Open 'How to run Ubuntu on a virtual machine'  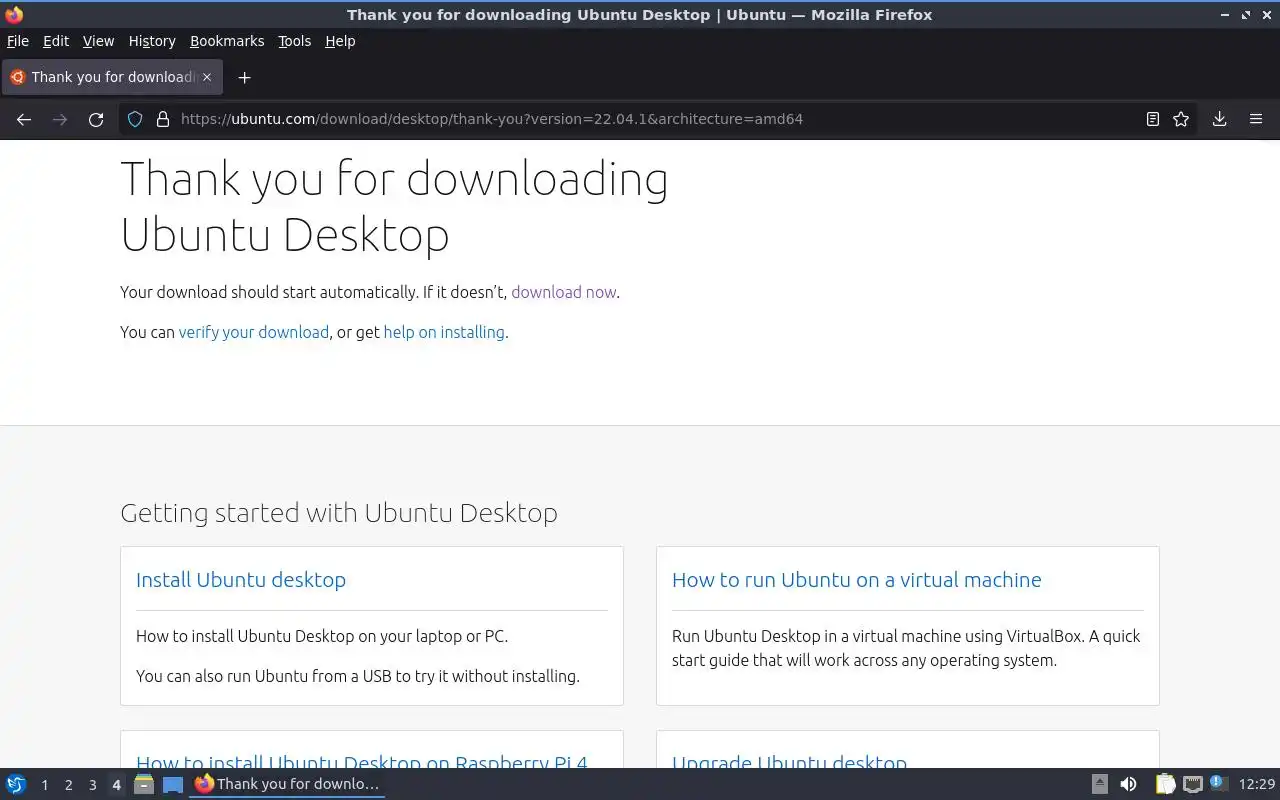click(x=856, y=580)
